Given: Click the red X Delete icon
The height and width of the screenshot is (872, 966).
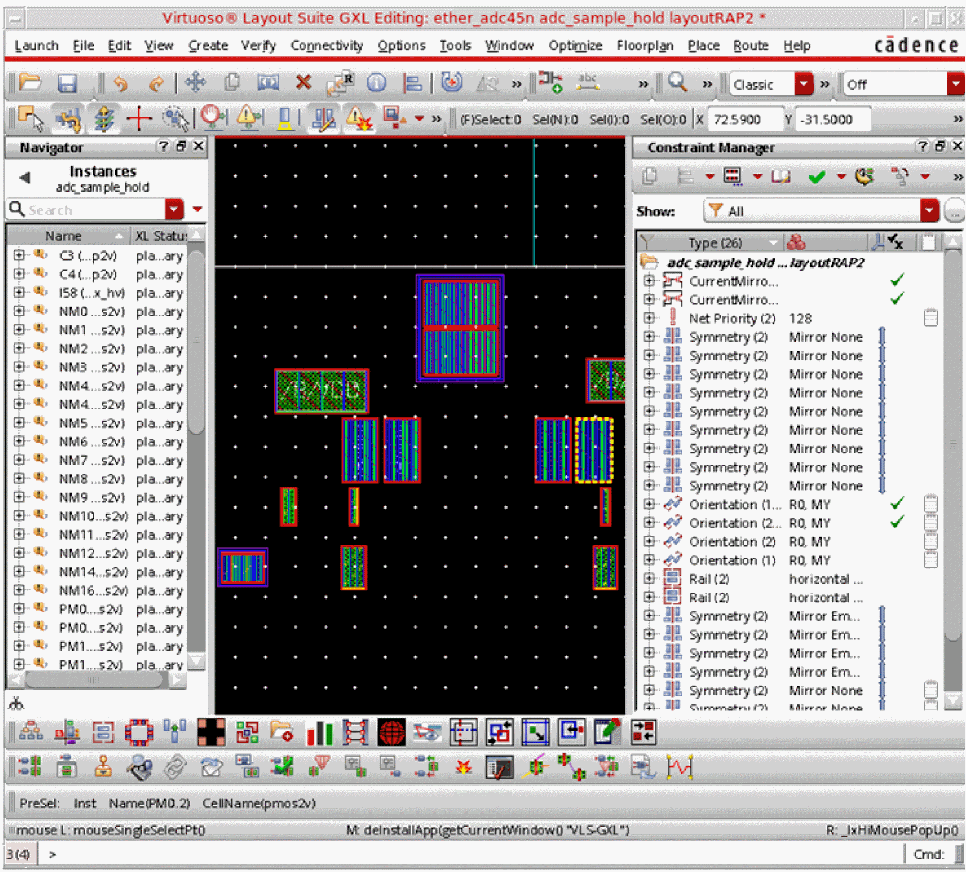Looking at the screenshot, I should point(303,84).
